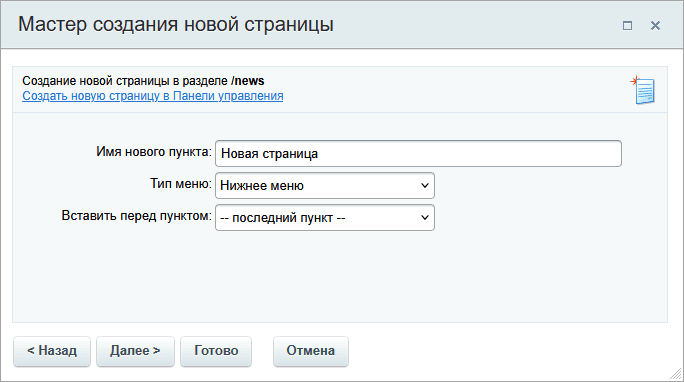Select the 'Тип меню:' label
Image resolution: width=684 pixels, height=382 pixels.
(181, 184)
